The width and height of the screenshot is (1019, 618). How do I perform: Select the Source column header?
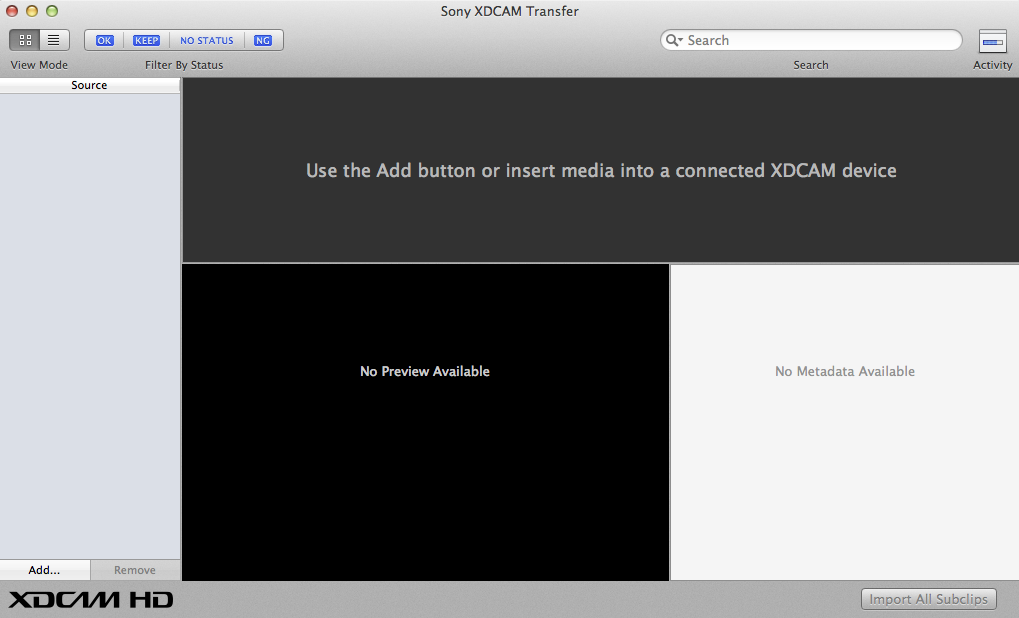90,85
